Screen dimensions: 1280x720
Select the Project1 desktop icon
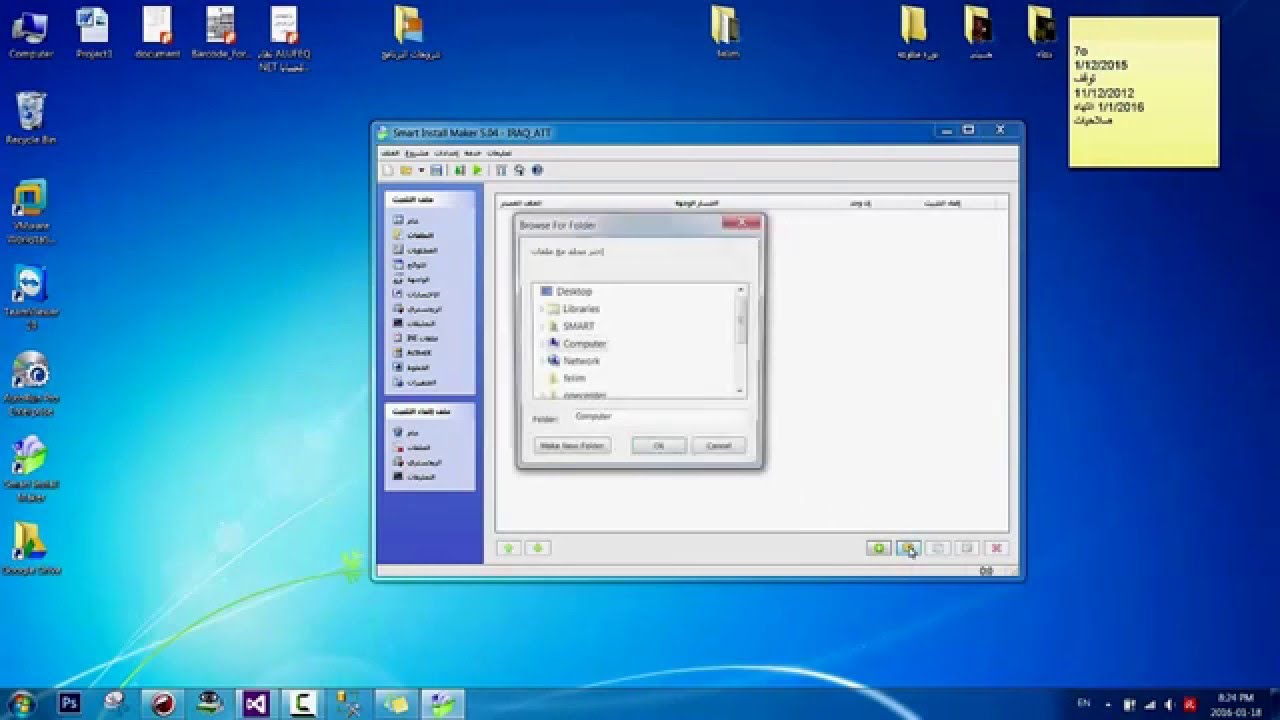pos(93,33)
